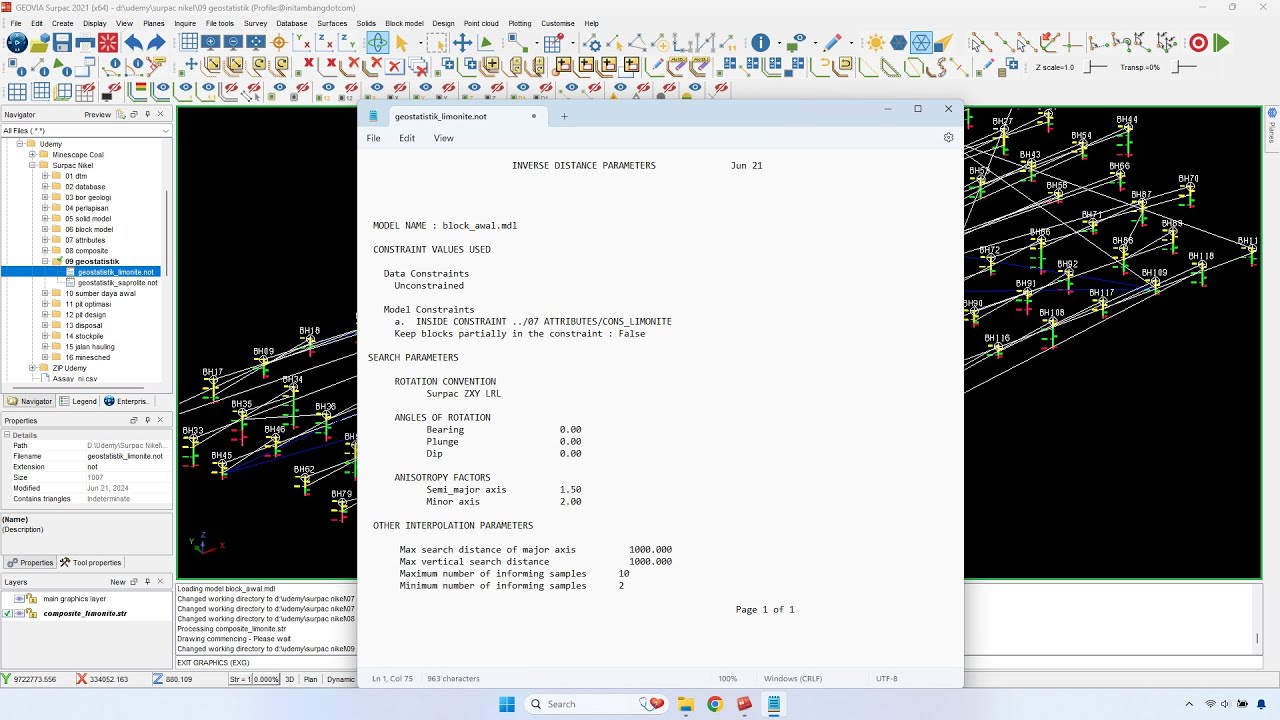This screenshot has width=1280, height=720.
Task: Click the wireframe hexagon display icon
Action: point(921,43)
